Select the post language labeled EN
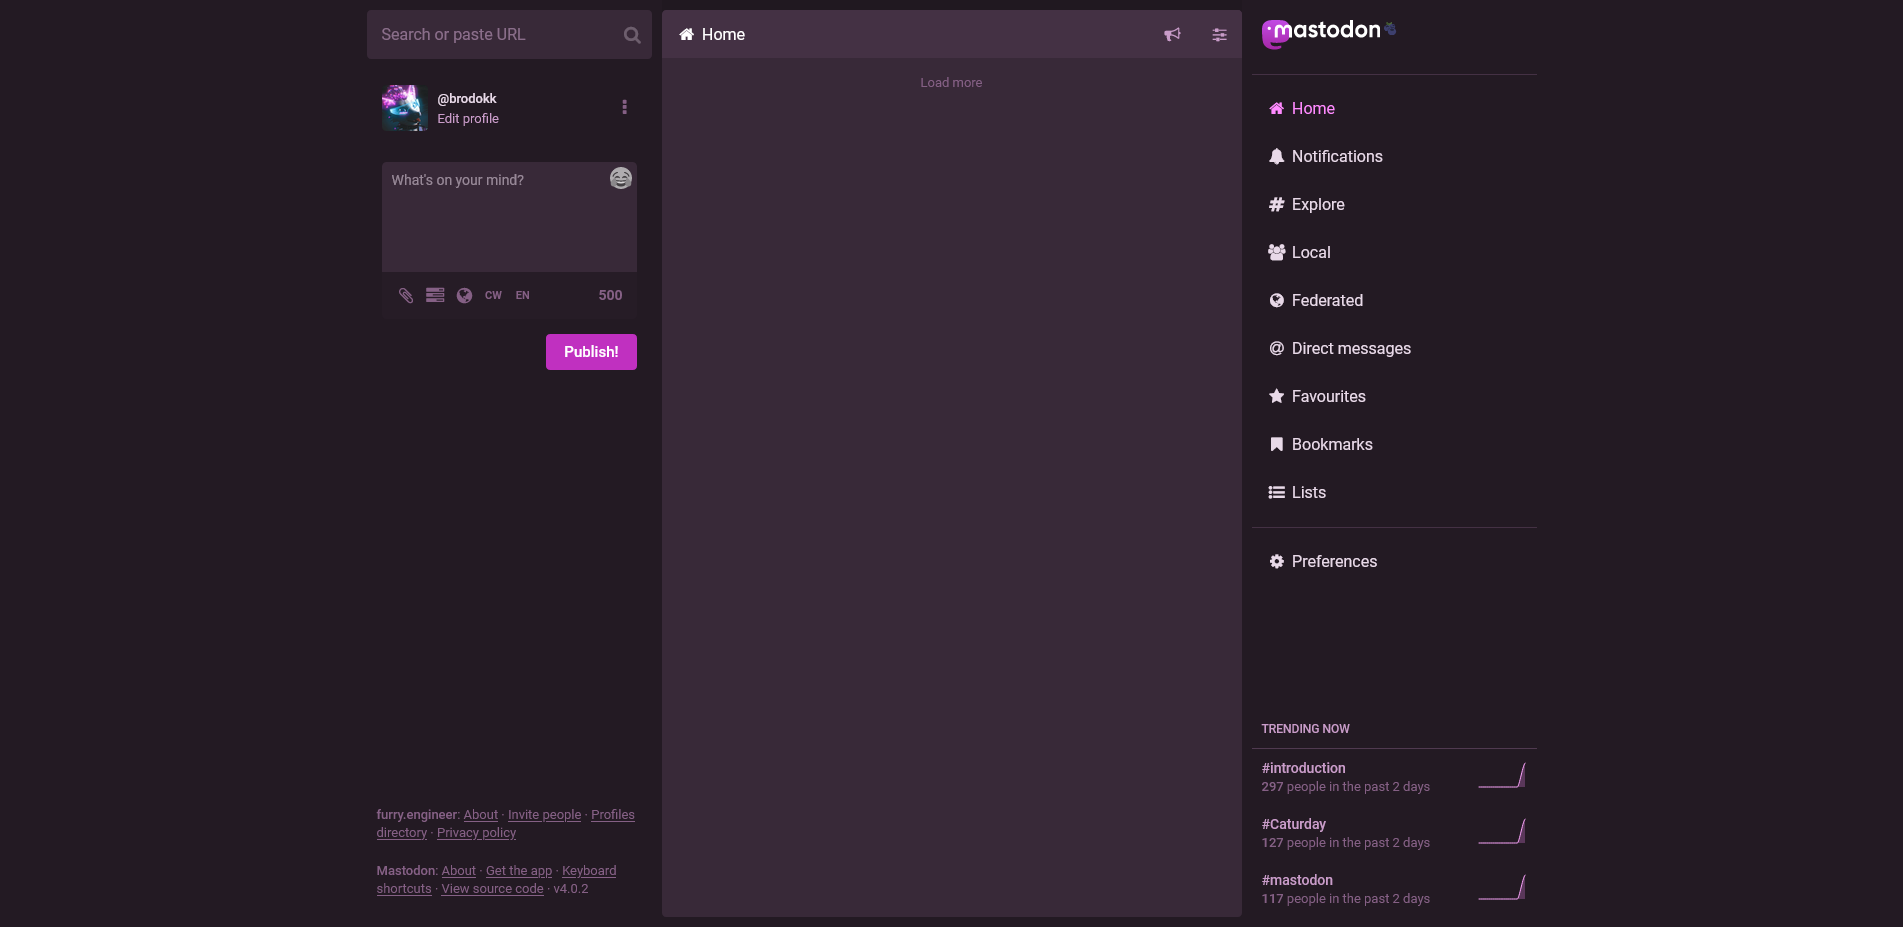Viewport: 1903px width, 927px height. click(521, 295)
